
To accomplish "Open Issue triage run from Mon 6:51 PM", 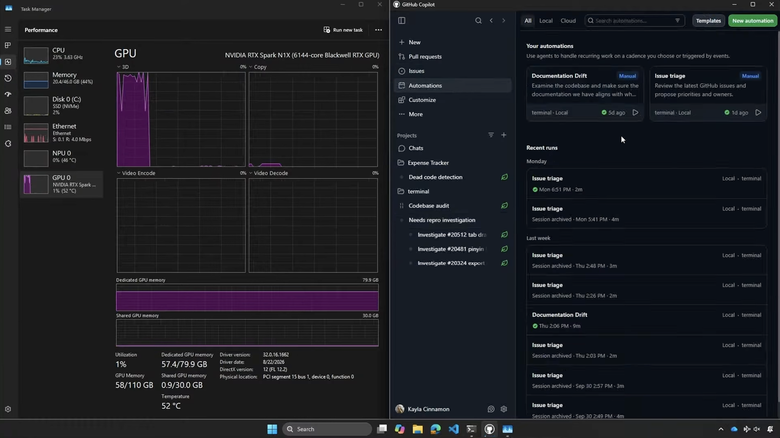I will (646, 184).
